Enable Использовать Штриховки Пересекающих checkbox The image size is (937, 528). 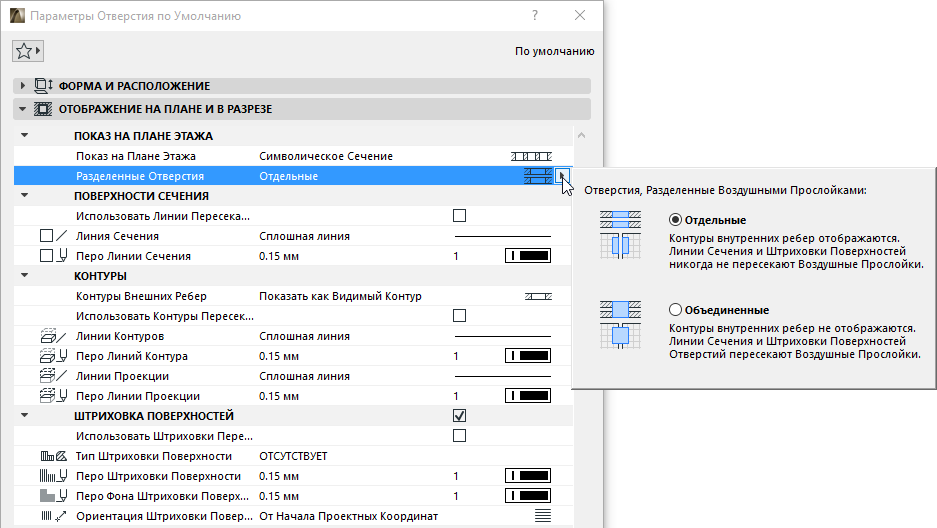tap(459, 435)
